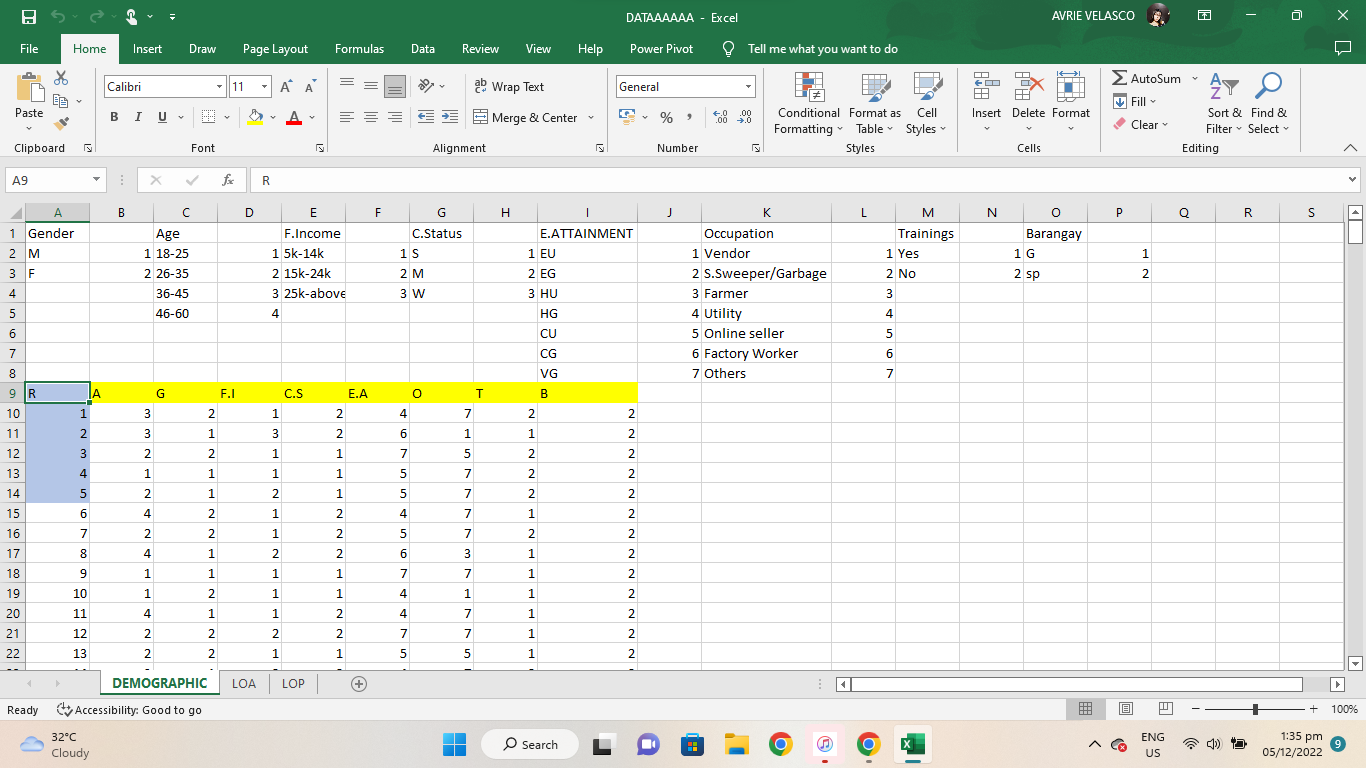
Task: Click the Fill button in Editing group
Action: [x=1134, y=102]
